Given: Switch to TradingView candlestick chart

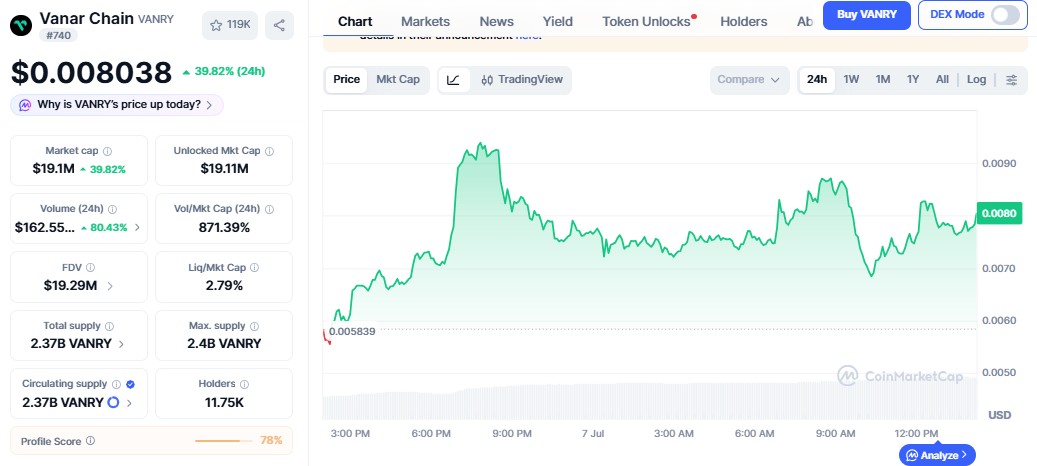Looking at the screenshot, I should (x=522, y=80).
